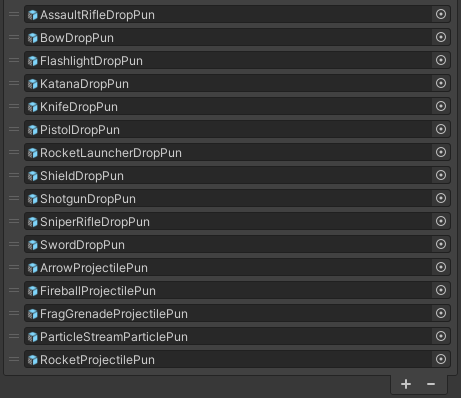The image size is (461, 398).
Task: Open object picker for KatanaDropPun
Action: click(441, 83)
